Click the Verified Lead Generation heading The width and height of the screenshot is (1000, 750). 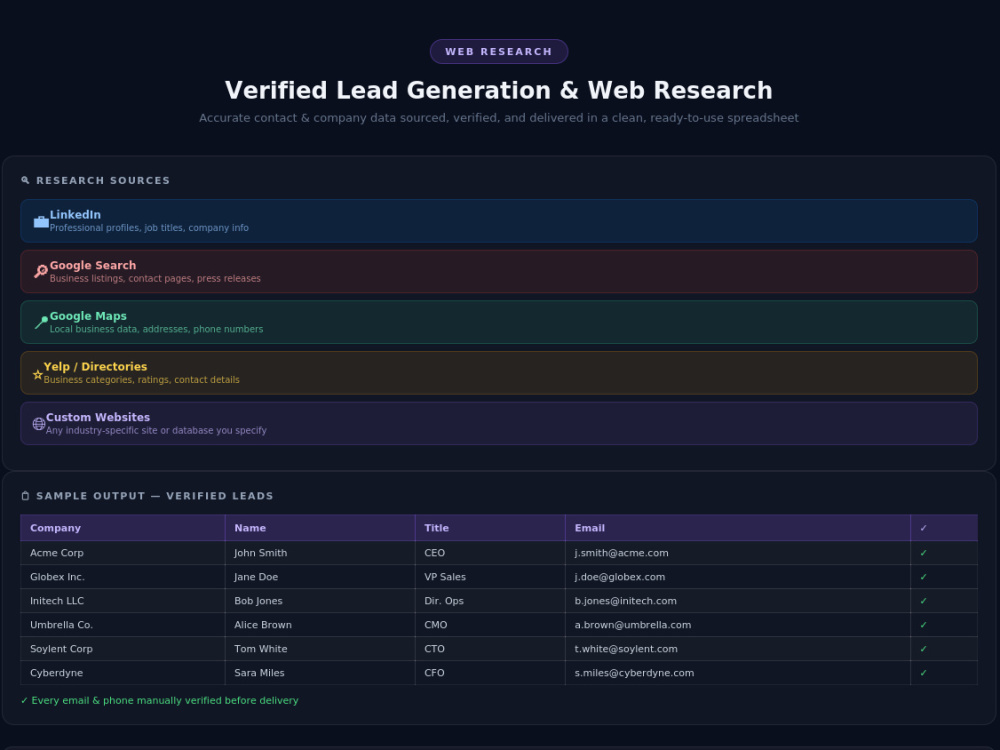499,91
